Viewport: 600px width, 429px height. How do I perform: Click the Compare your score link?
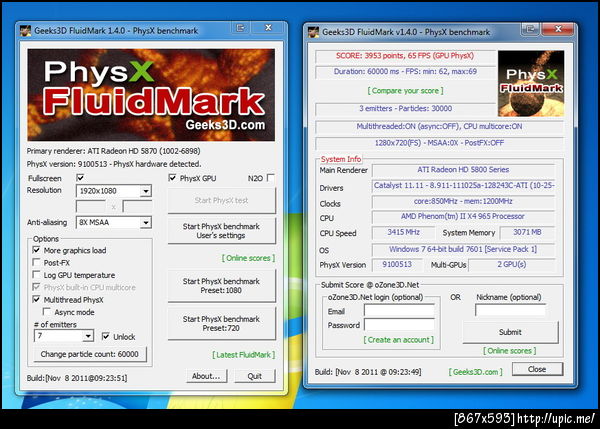[405, 91]
